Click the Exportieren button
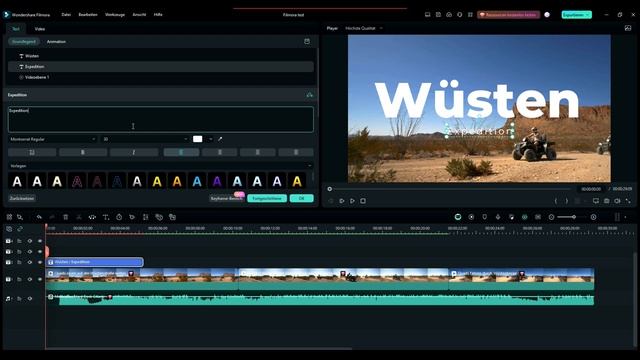The height and width of the screenshot is (360, 640). pos(576,15)
